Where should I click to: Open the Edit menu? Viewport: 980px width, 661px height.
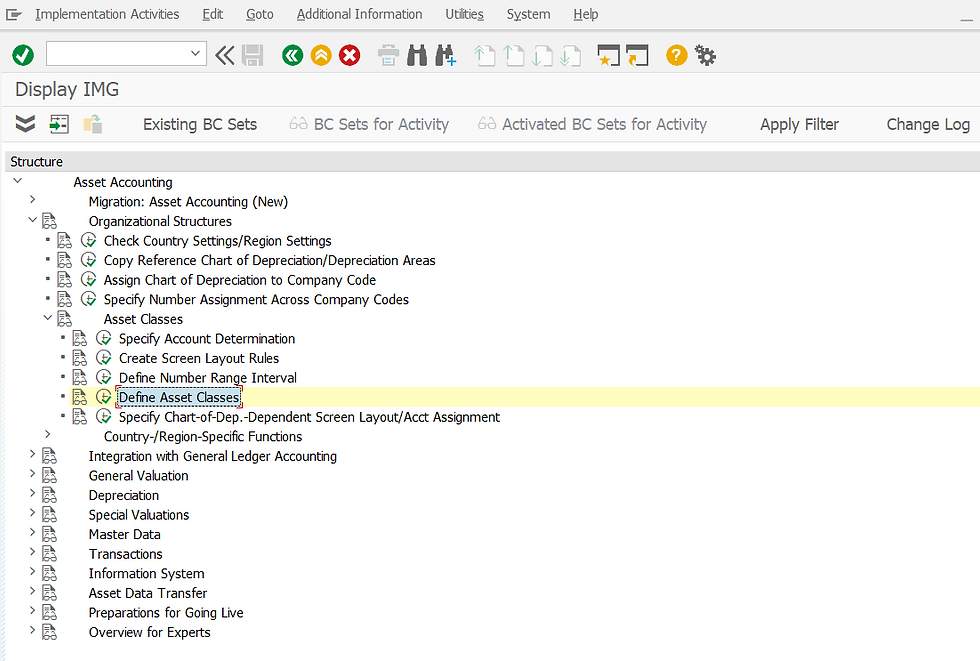tap(212, 14)
